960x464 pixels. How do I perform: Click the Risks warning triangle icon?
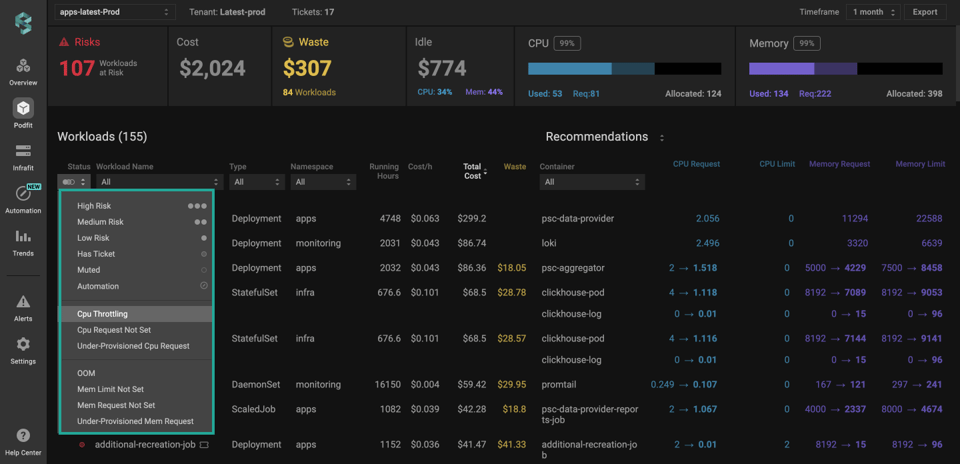point(64,42)
